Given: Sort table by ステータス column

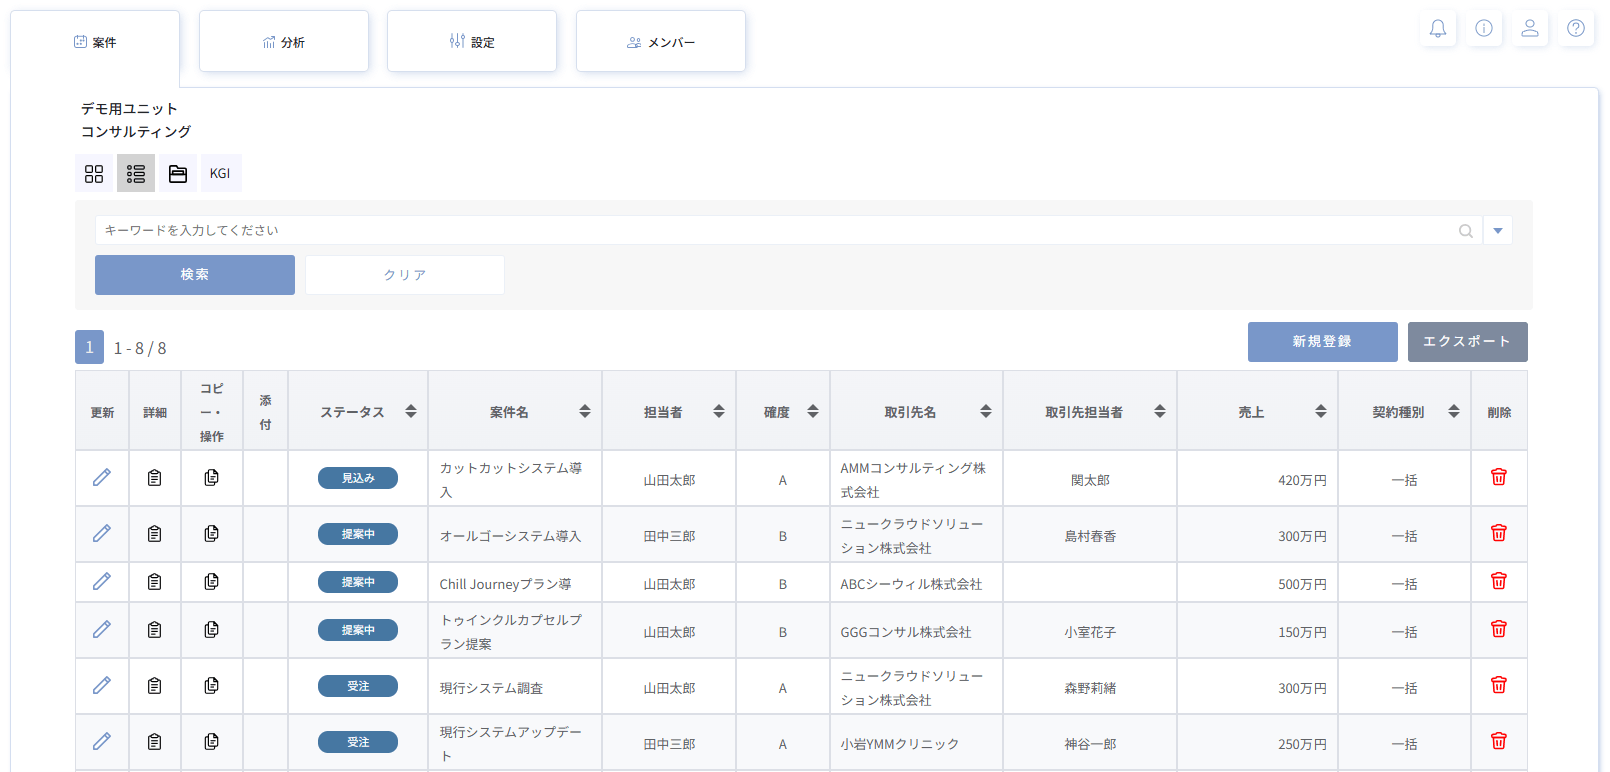Looking at the screenshot, I should click(410, 412).
